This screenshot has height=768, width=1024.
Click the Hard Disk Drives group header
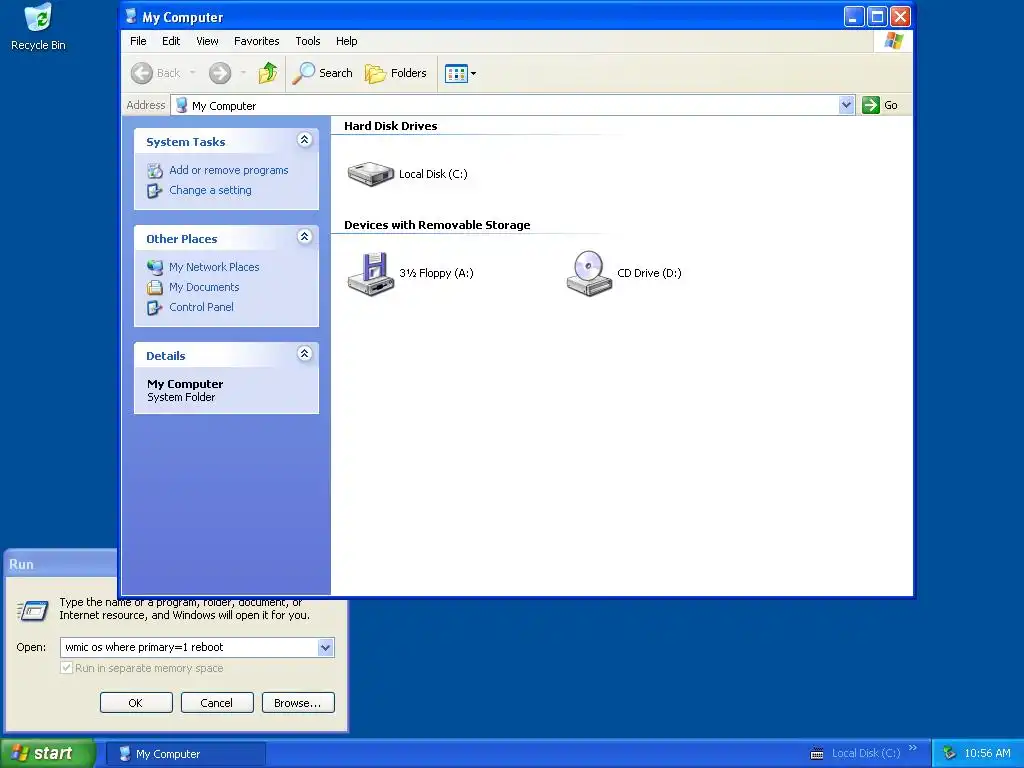tap(391, 126)
